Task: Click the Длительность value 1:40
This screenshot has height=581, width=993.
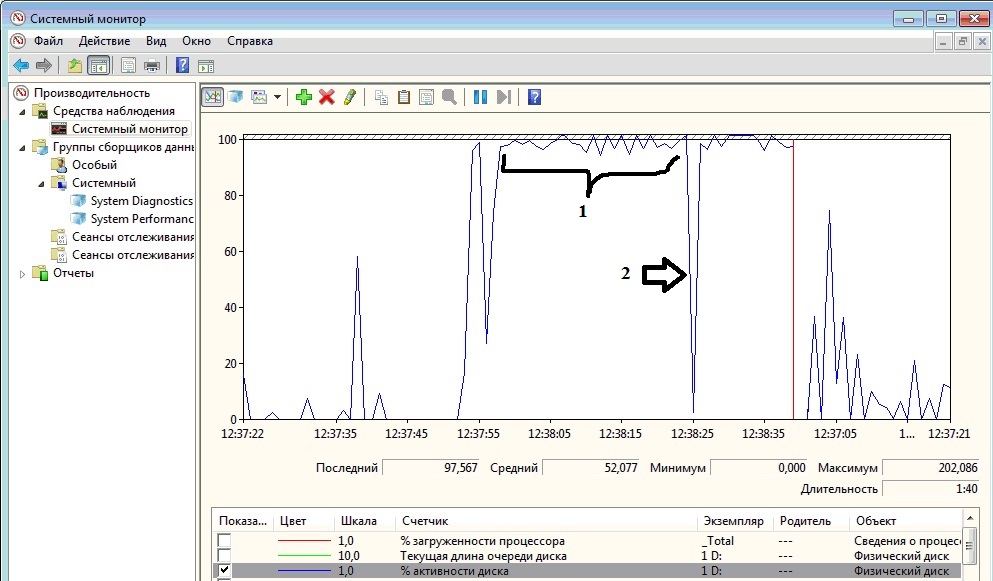Action: click(931, 488)
